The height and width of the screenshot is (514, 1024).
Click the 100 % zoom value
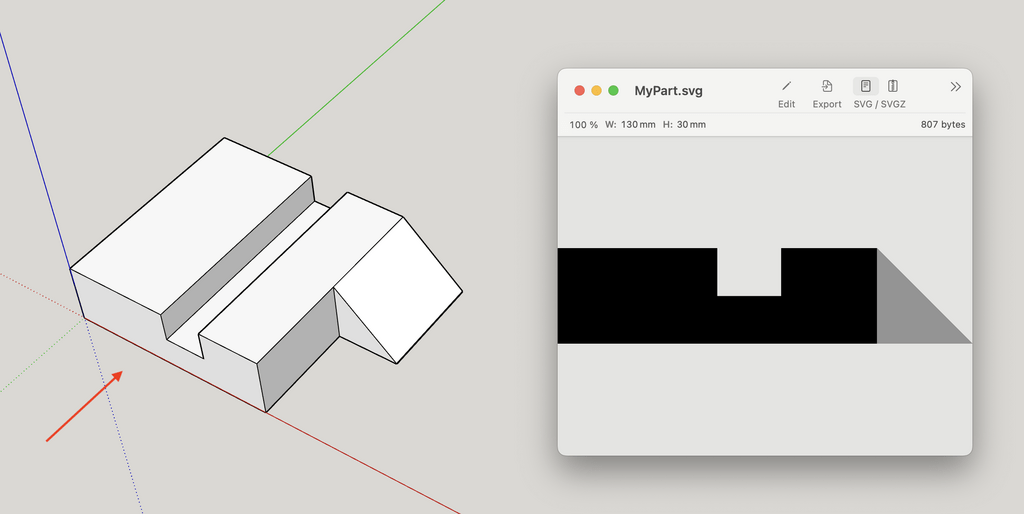[x=583, y=125]
